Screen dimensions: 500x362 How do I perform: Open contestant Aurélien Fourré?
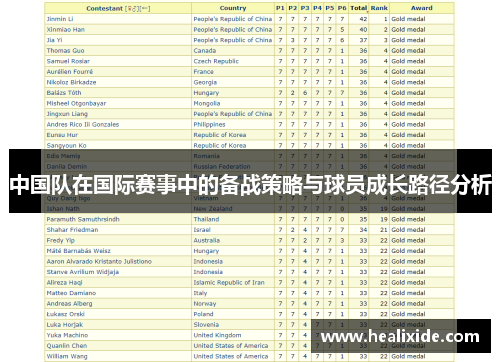(x=70, y=72)
